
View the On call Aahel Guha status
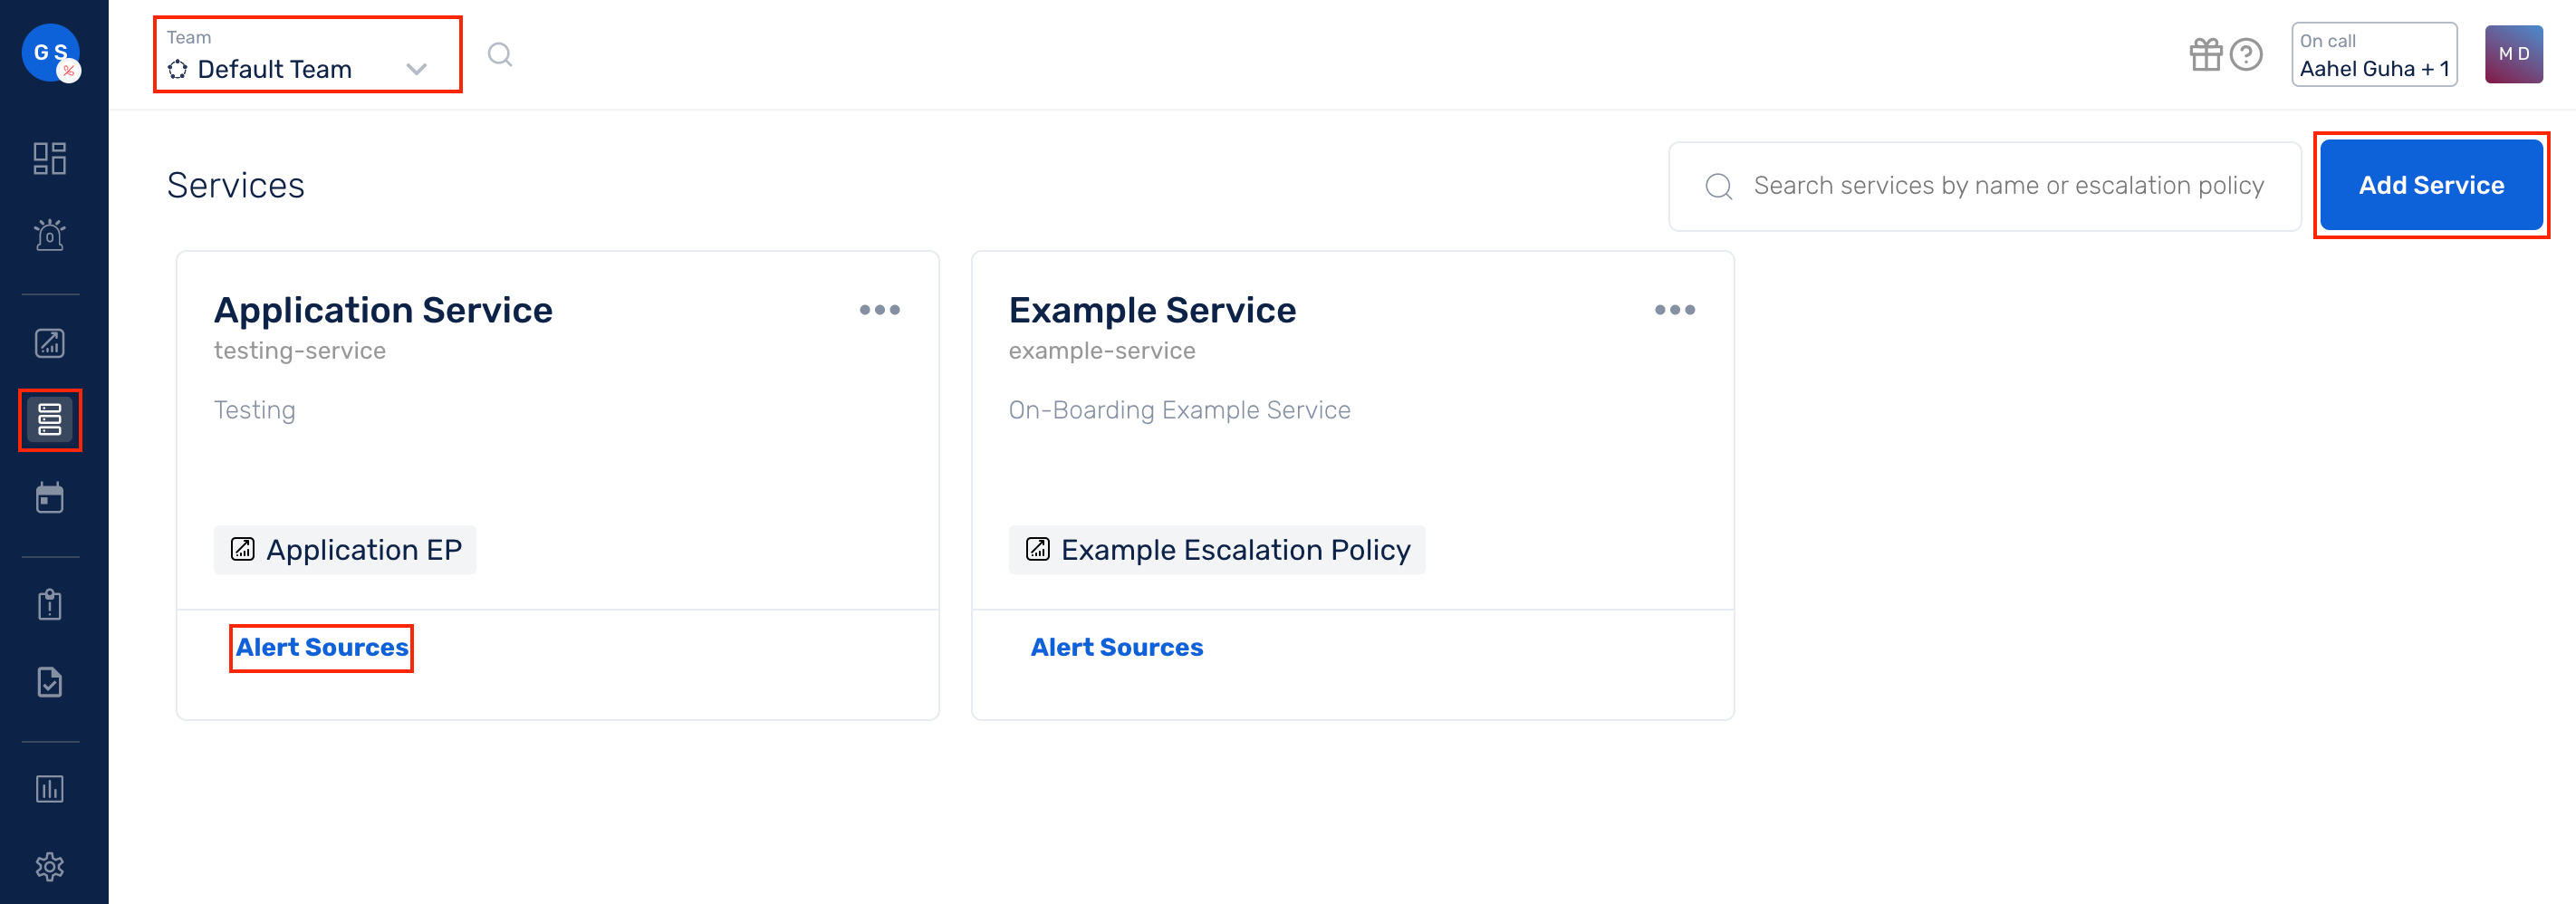click(2374, 55)
